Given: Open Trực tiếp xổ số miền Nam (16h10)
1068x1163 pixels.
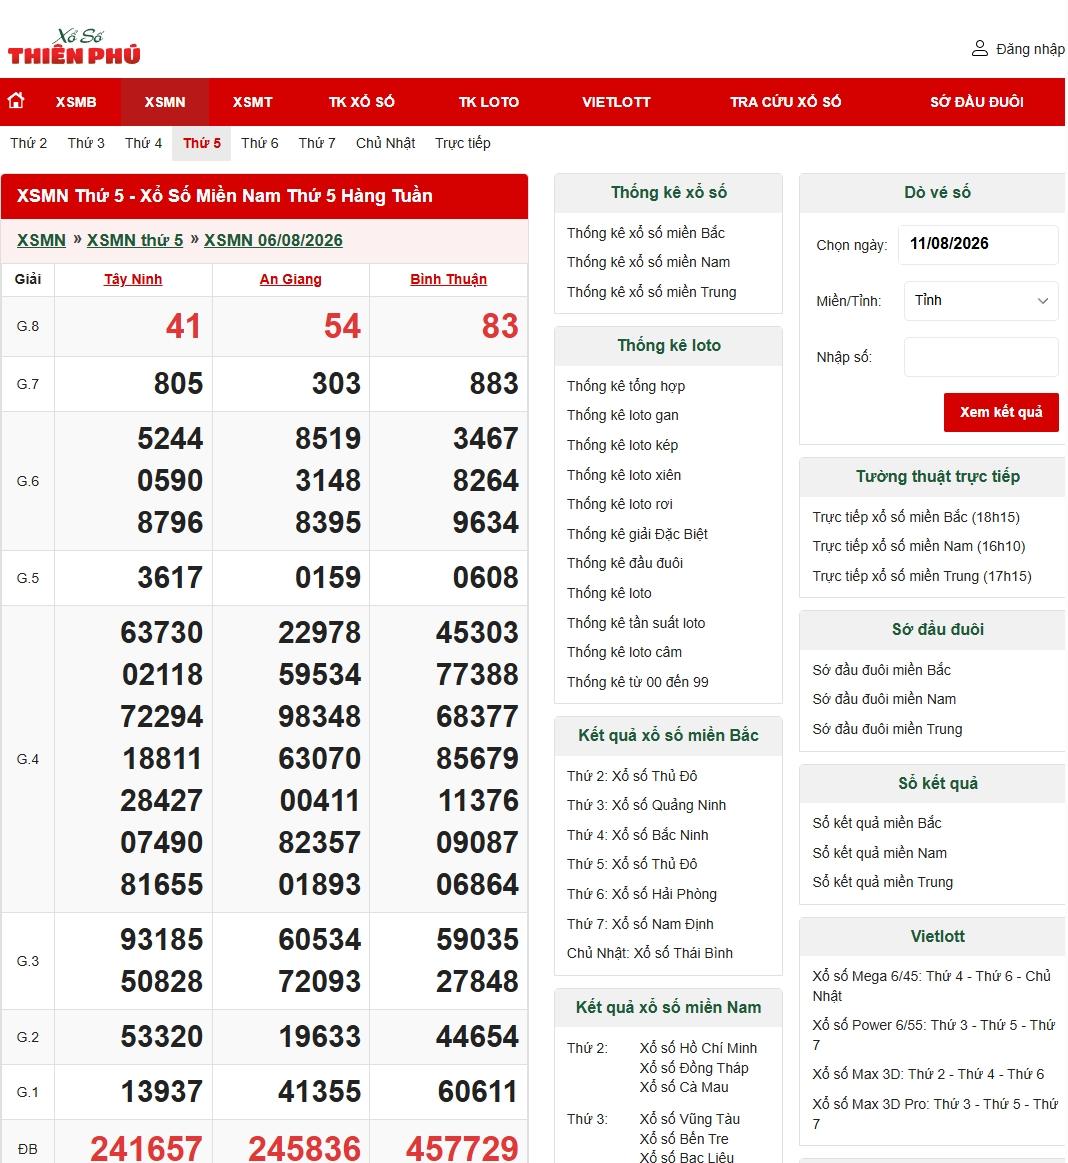Looking at the screenshot, I should pos(918,547).
